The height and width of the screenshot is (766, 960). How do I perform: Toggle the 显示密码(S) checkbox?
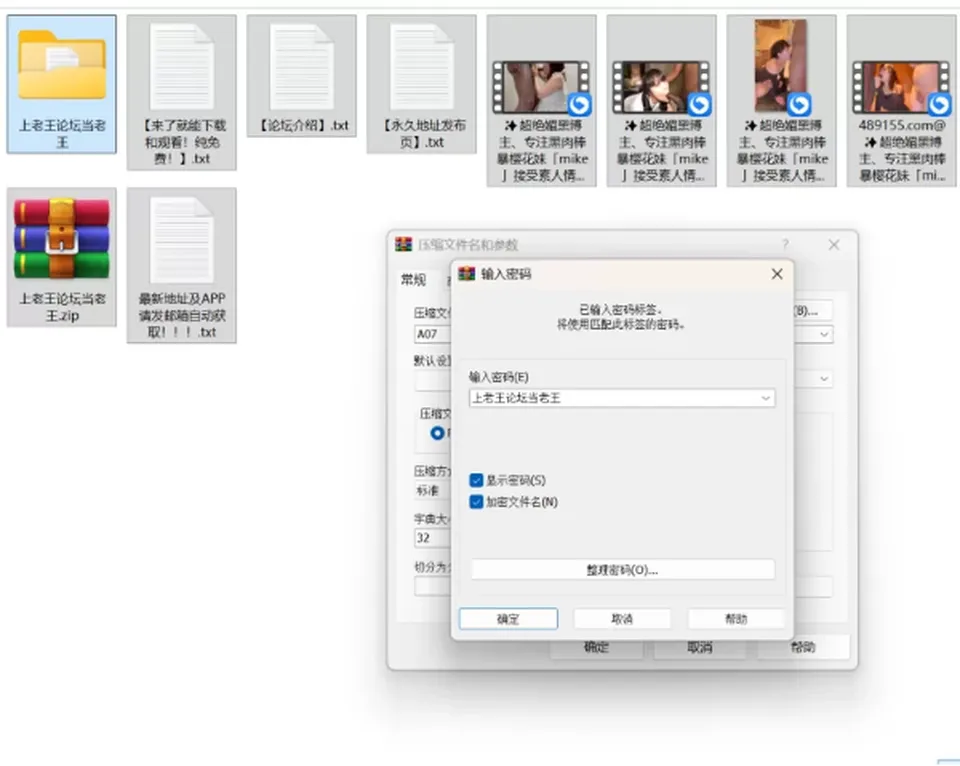(x=476, y=480)
